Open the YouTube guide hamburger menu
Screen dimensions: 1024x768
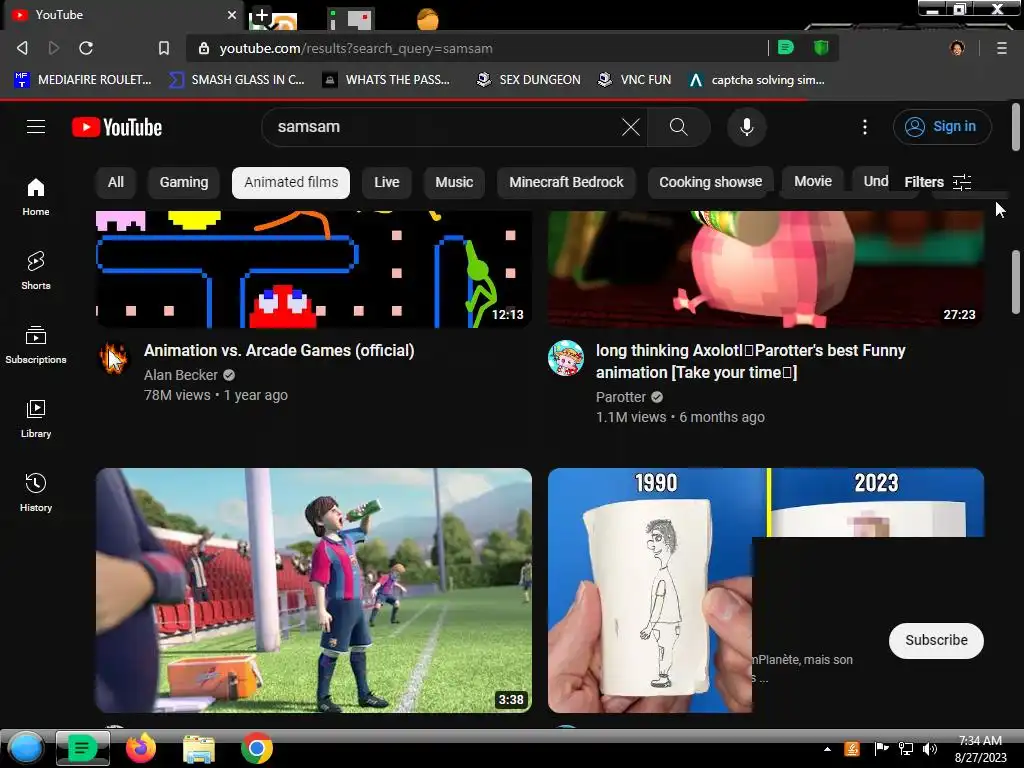[36, 127]
